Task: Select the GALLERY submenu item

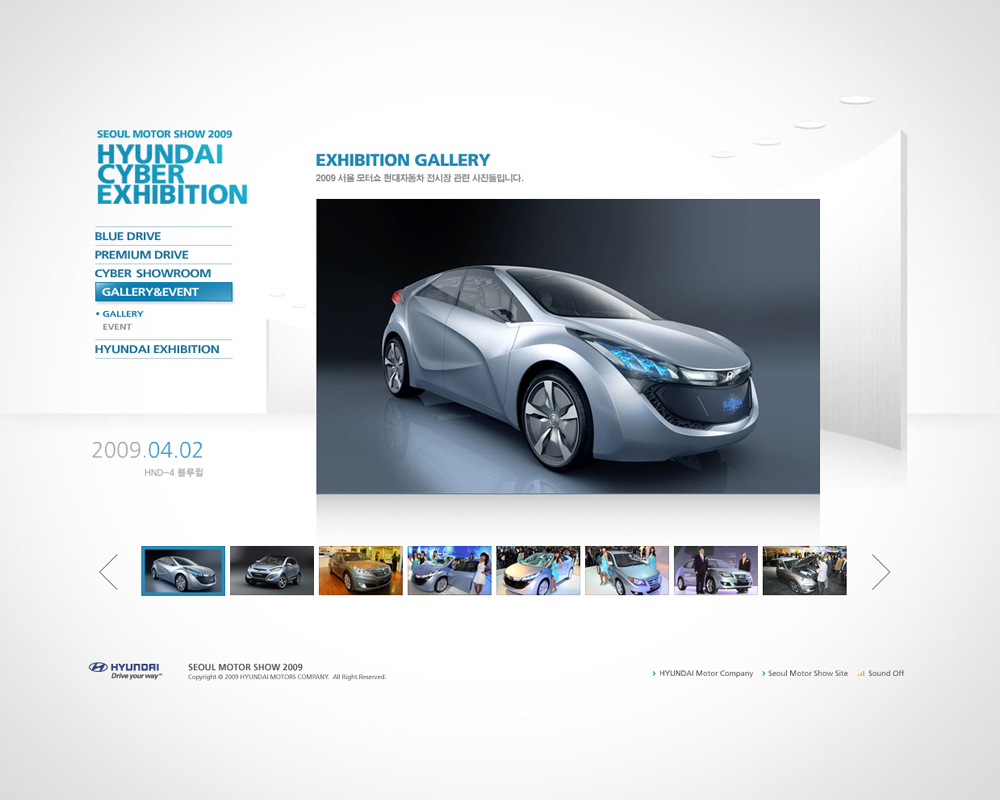Action: [123, 314]
